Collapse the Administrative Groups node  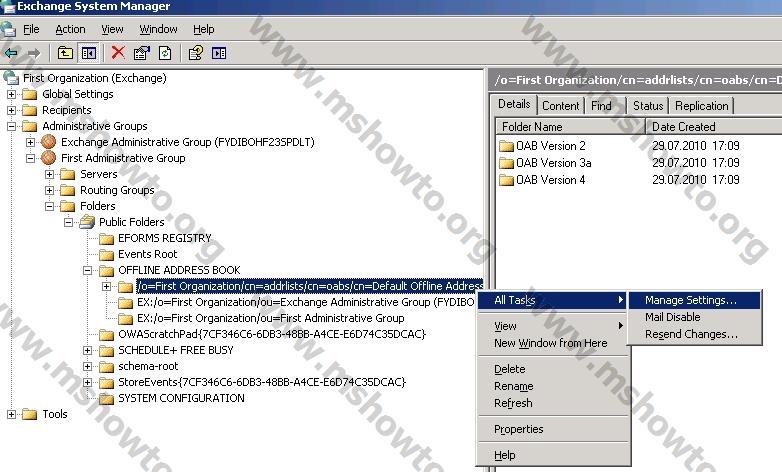coord(11,126)
